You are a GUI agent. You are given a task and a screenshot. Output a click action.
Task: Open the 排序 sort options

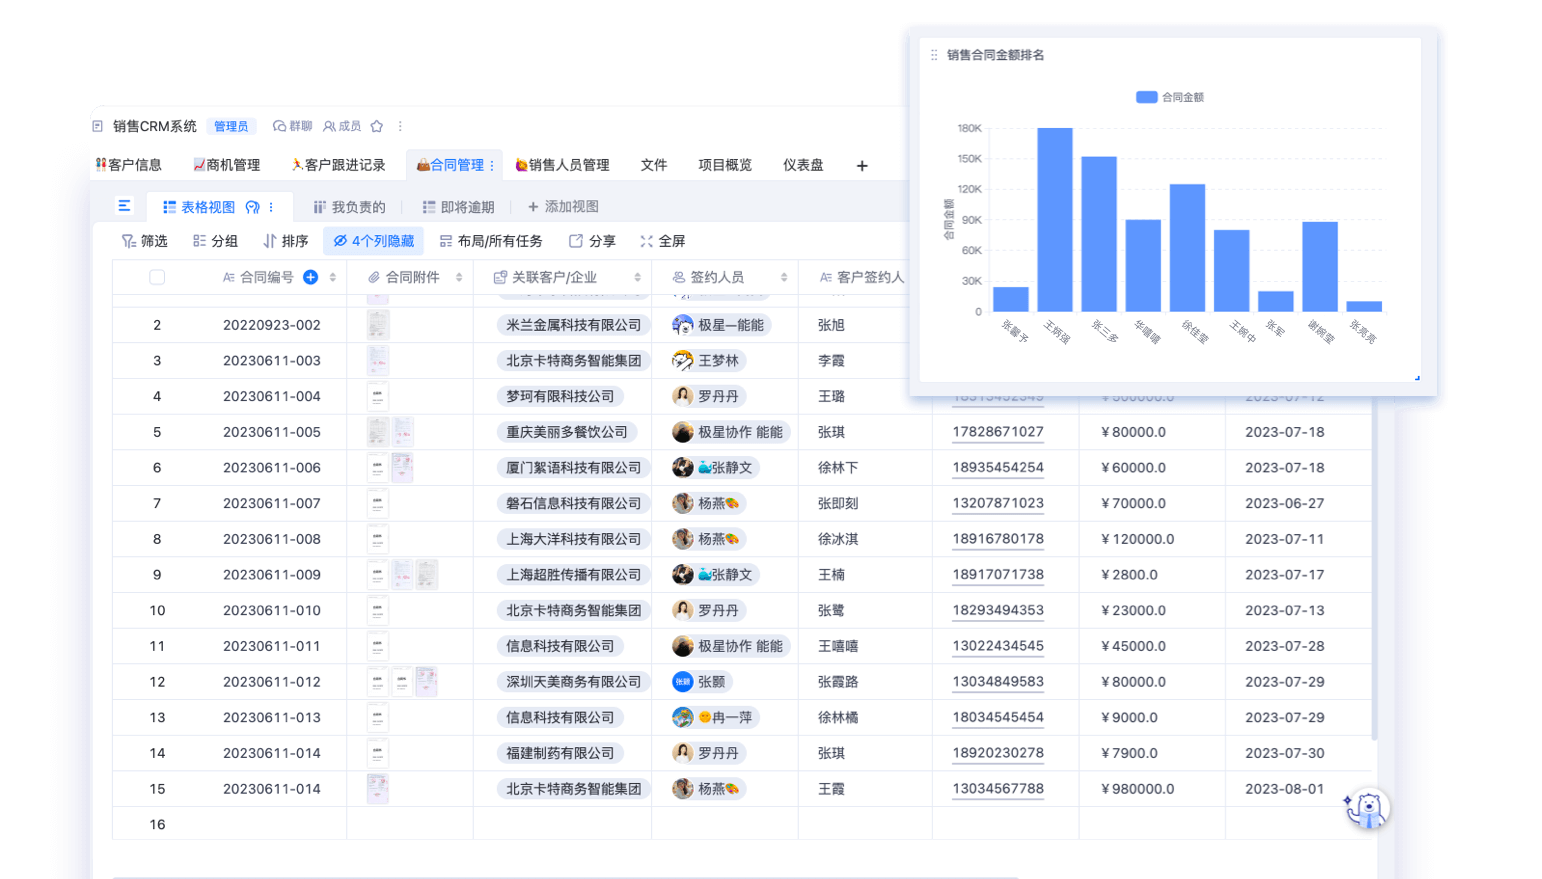(x=285, y=241)
